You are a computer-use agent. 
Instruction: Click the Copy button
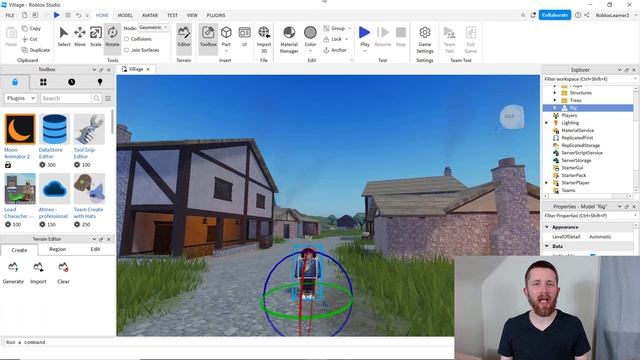(x=31, y=29)
